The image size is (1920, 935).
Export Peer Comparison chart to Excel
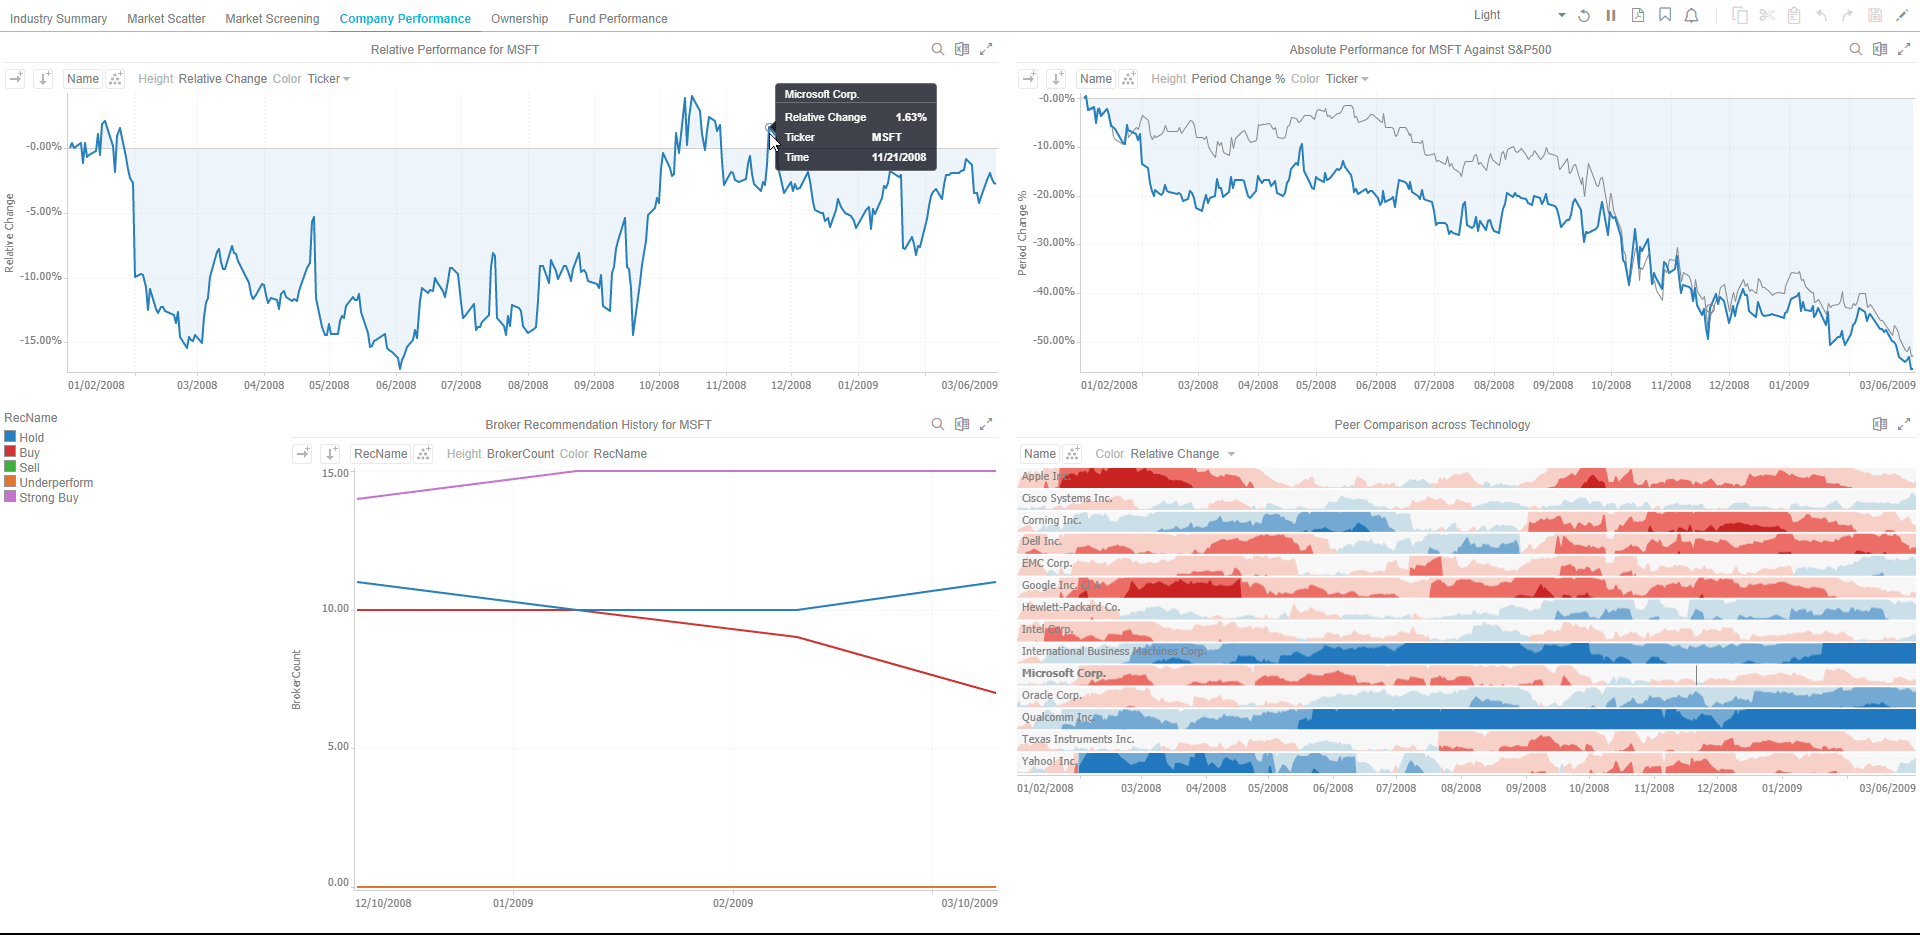pos(1880,424)
